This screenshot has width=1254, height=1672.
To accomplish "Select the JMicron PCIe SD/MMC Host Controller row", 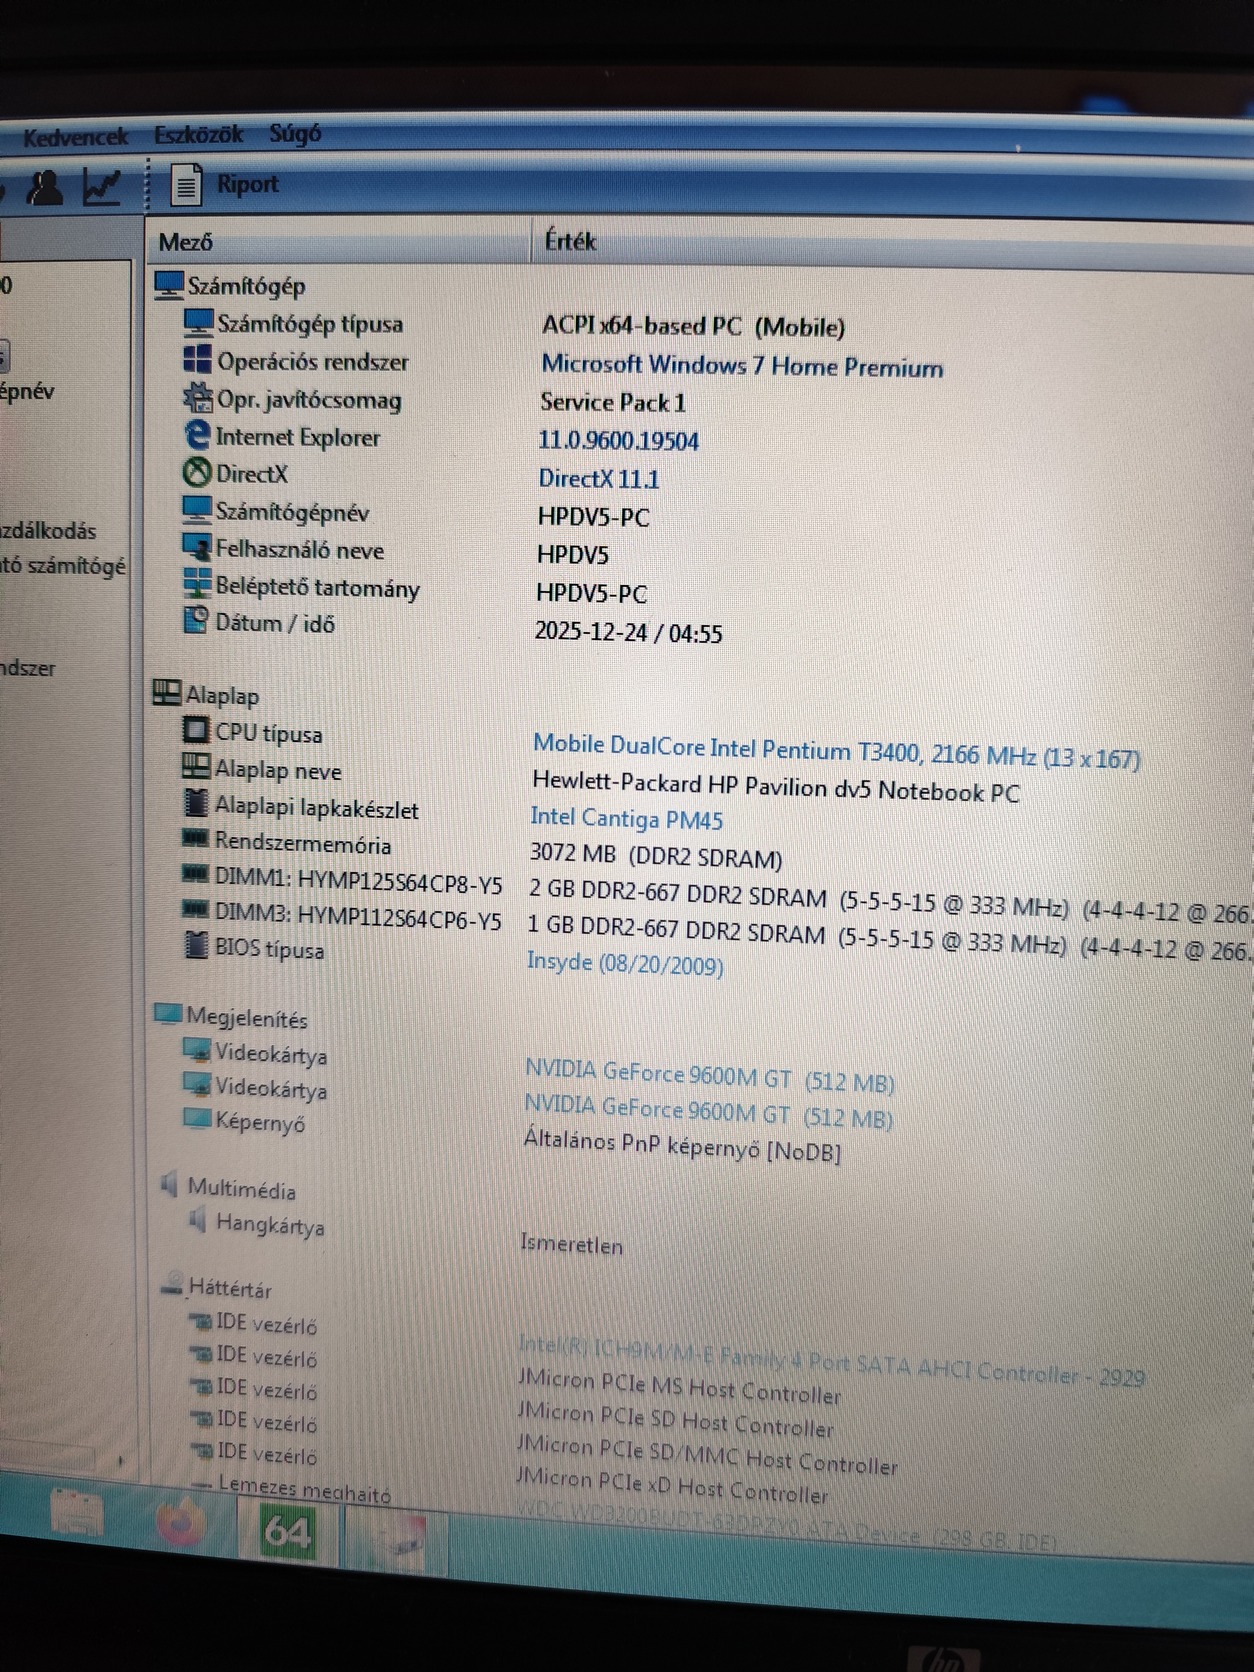I will 707,1455.
